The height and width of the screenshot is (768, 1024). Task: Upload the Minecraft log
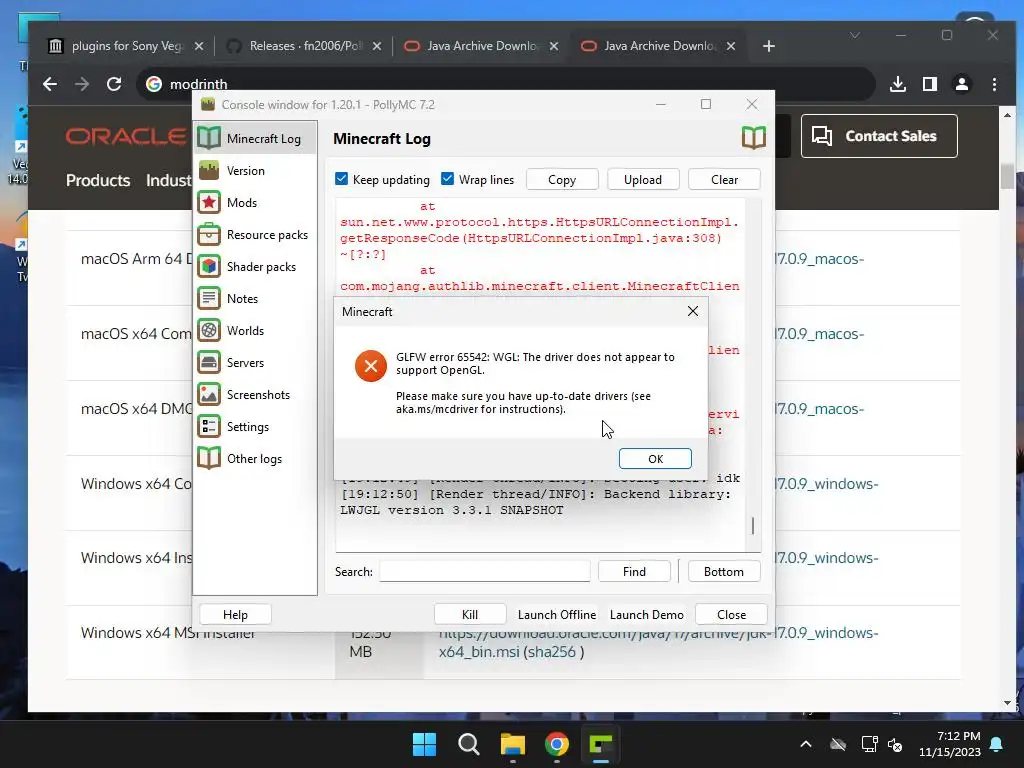(x=643, y=180)
